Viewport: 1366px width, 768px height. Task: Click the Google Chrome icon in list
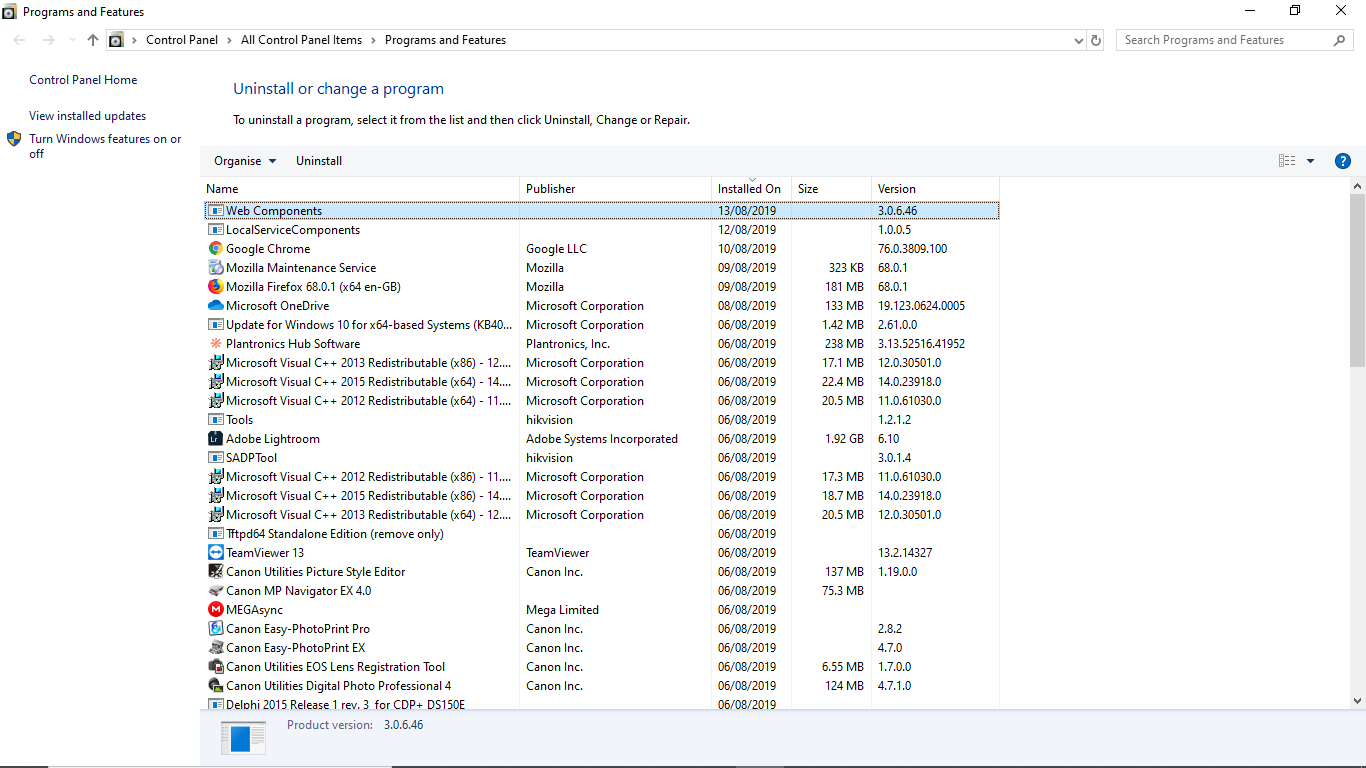click(x=216, y=249)
